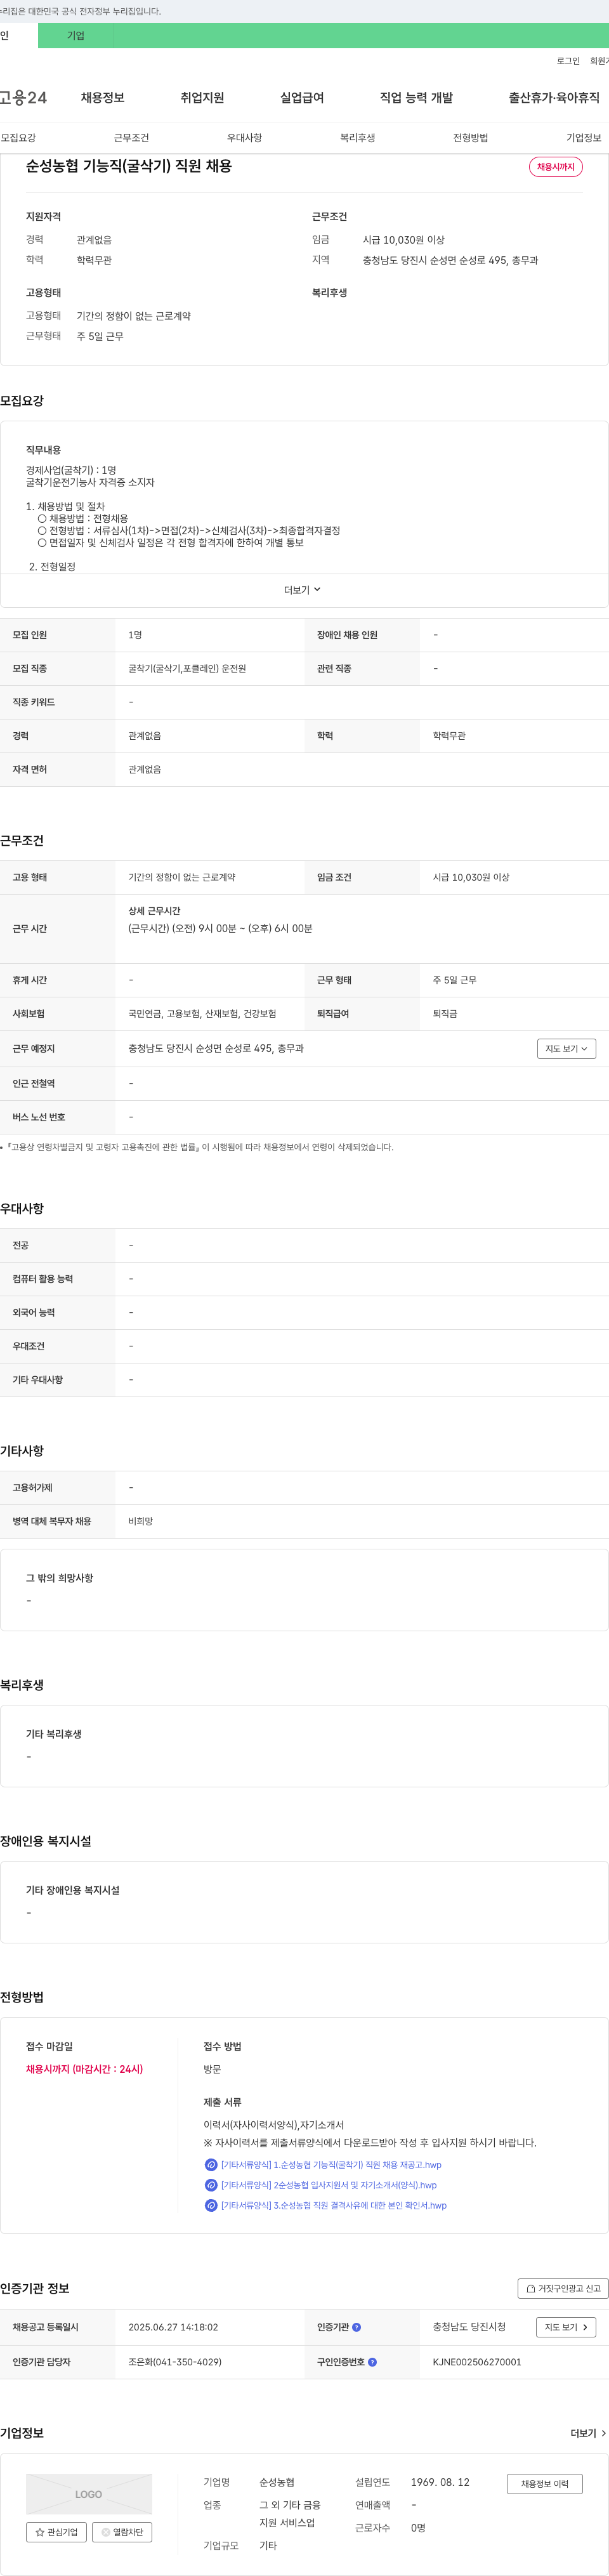This screenshot has height=2576, width=609.
Task: Click company name 순성농협 in 기업정보
Action: click(277, 2482)
